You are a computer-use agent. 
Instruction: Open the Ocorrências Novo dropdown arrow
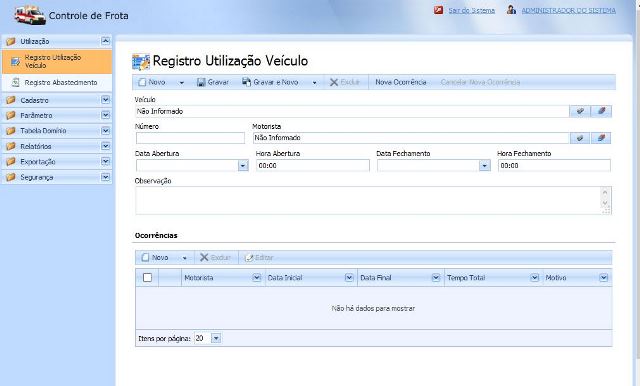click(x=184, y=258)
